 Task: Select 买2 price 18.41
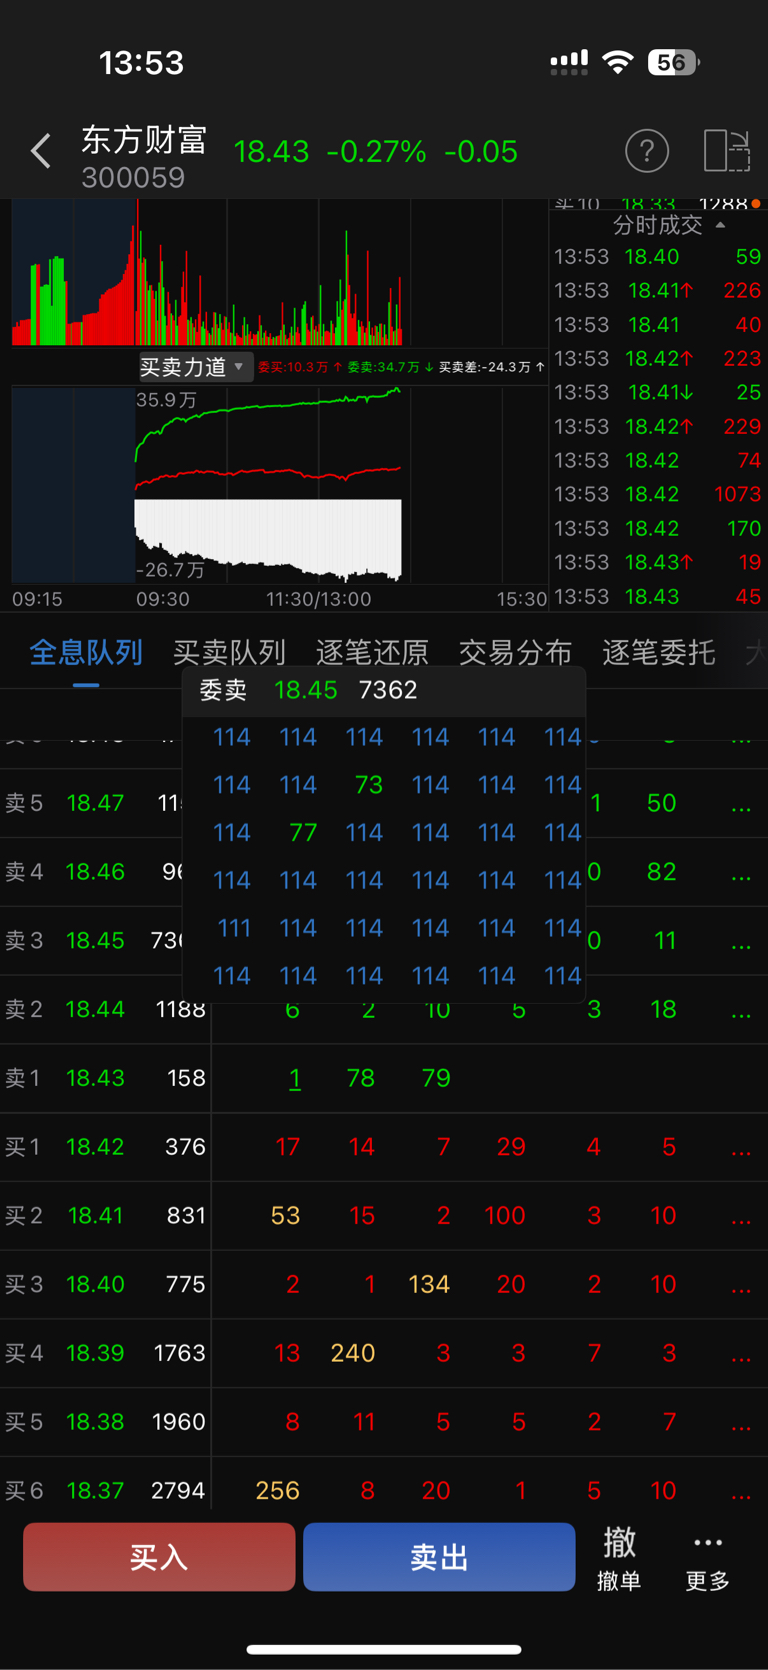point(95,1216)
